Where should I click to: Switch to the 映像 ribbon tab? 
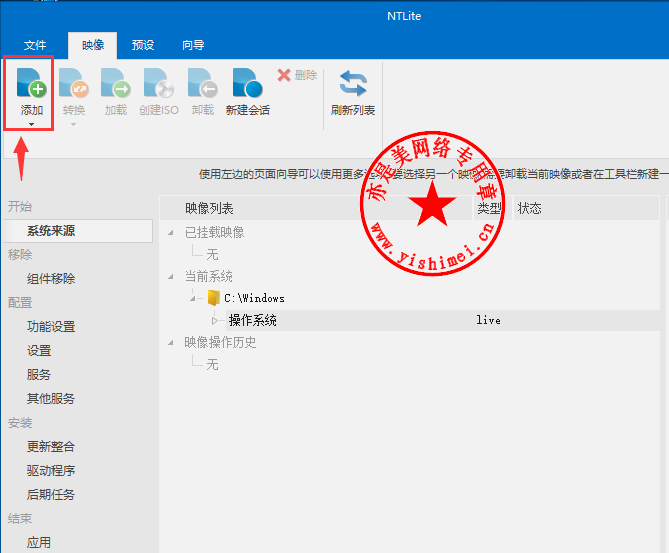point(93,45)
